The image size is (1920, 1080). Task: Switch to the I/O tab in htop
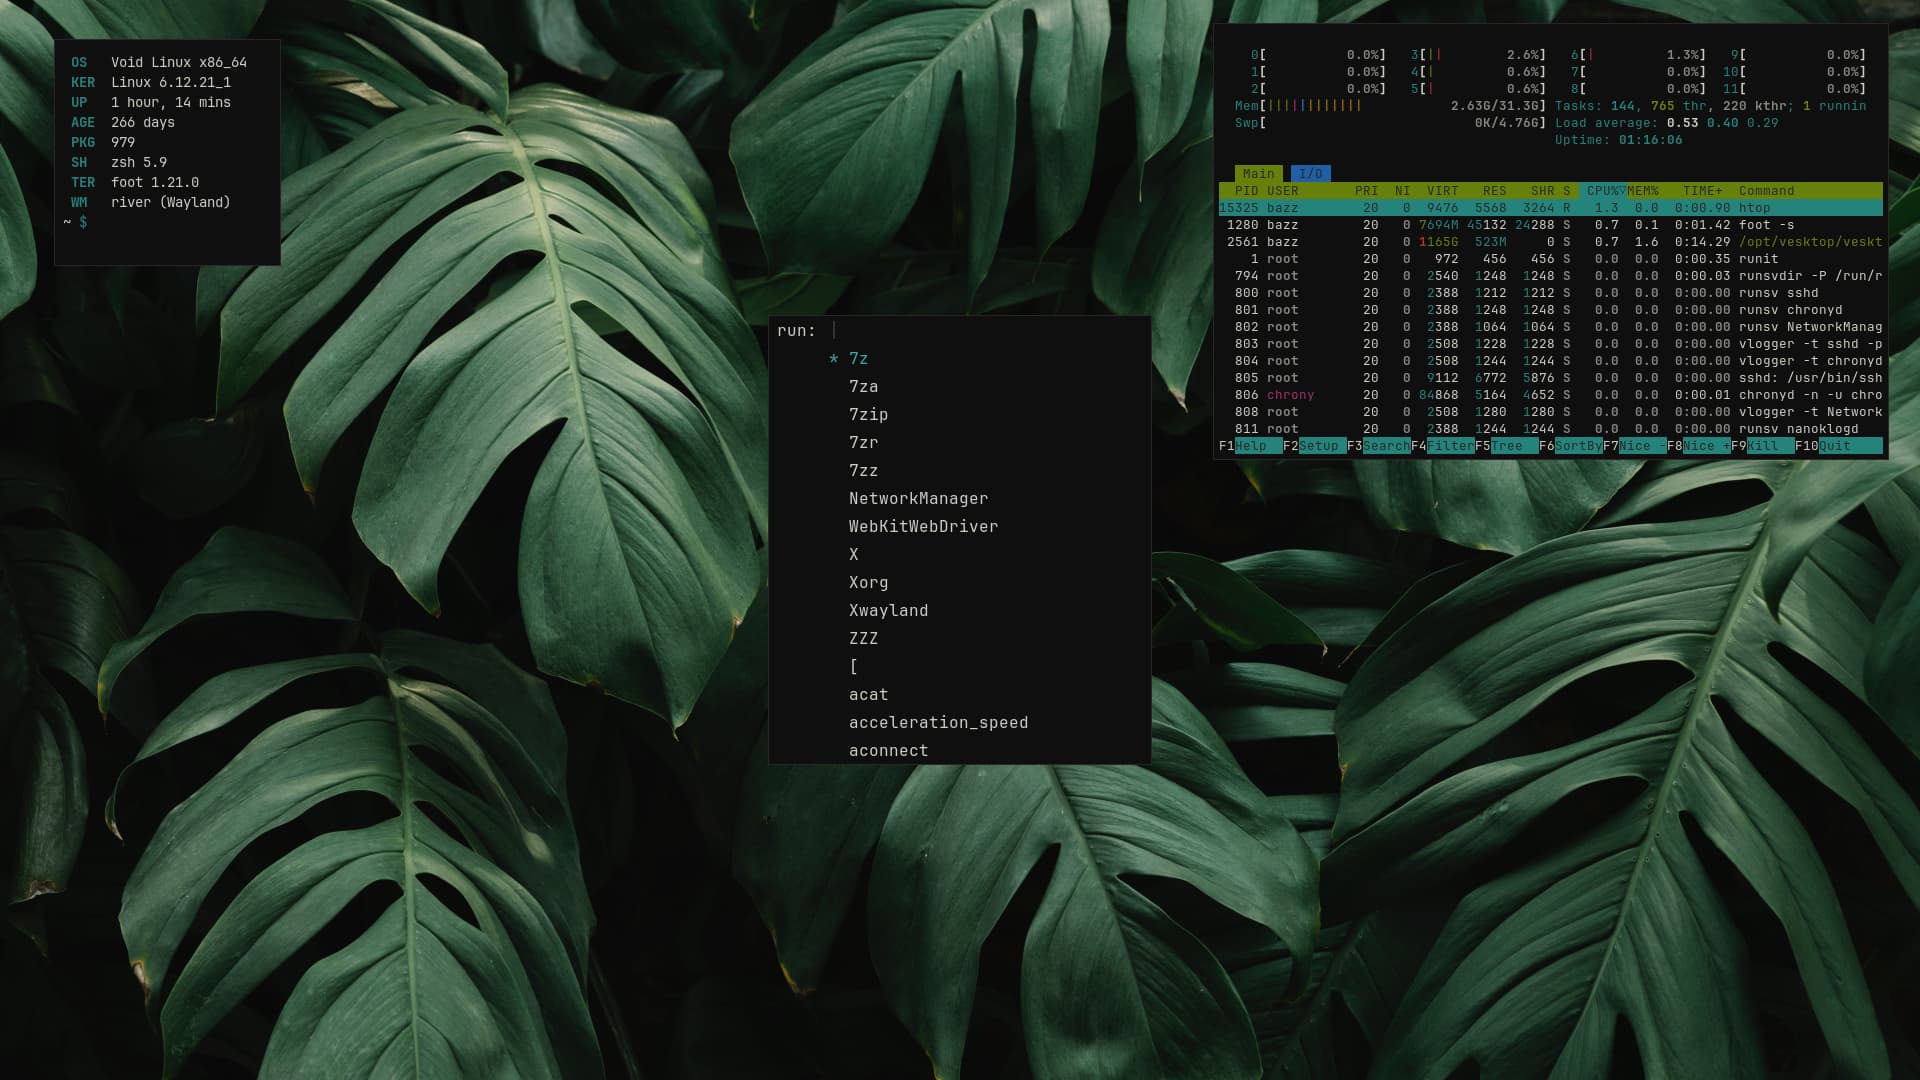coord(1310,174)
